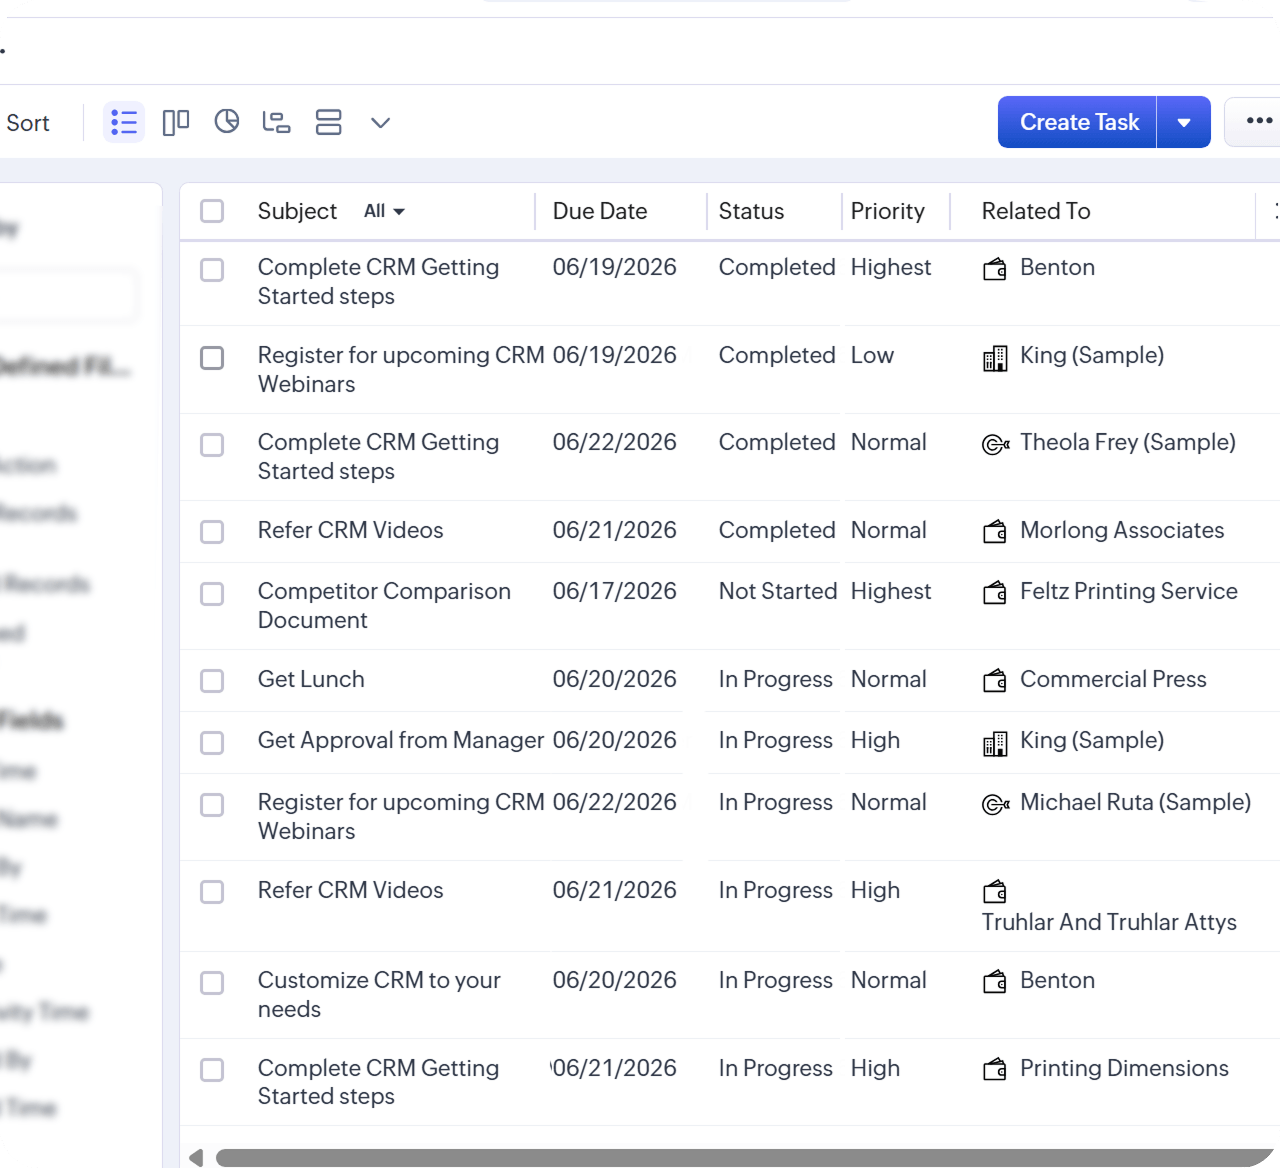Check Register for upcoming CRM Webinars 06/22 row
Screen dimensions: 1280x1168
pos(212,805)
